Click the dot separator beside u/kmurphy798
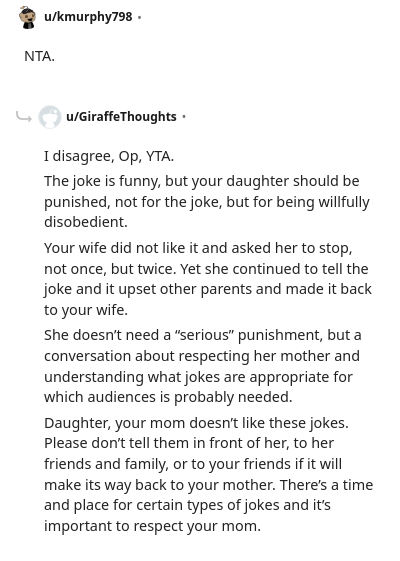This screenshot has width=400, height=561. coord(139,17)
